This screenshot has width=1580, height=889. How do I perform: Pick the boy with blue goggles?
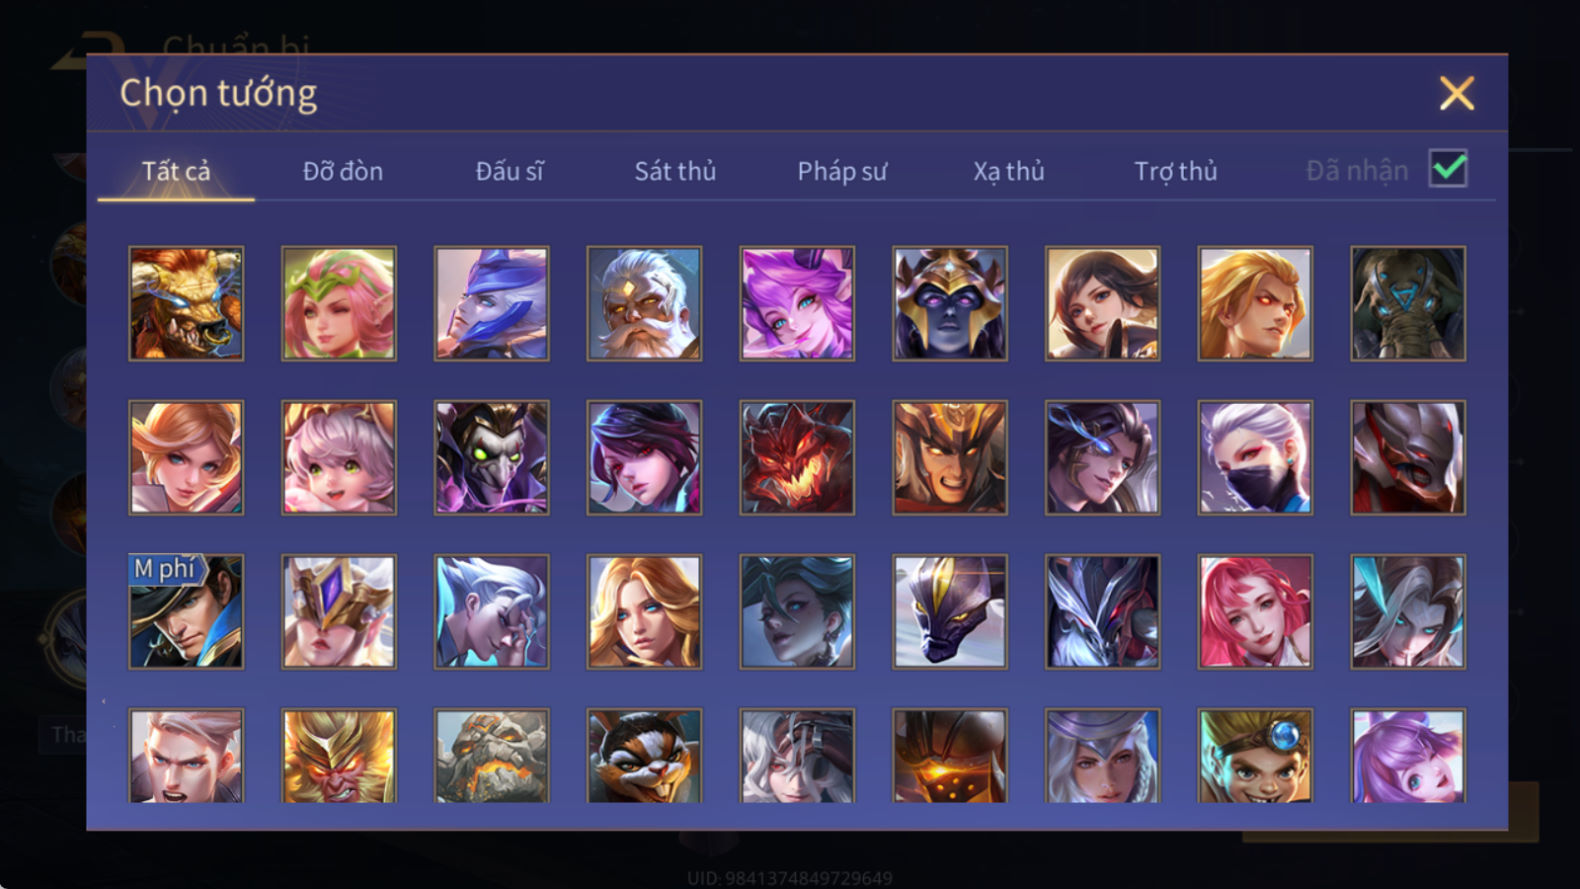1255,756
